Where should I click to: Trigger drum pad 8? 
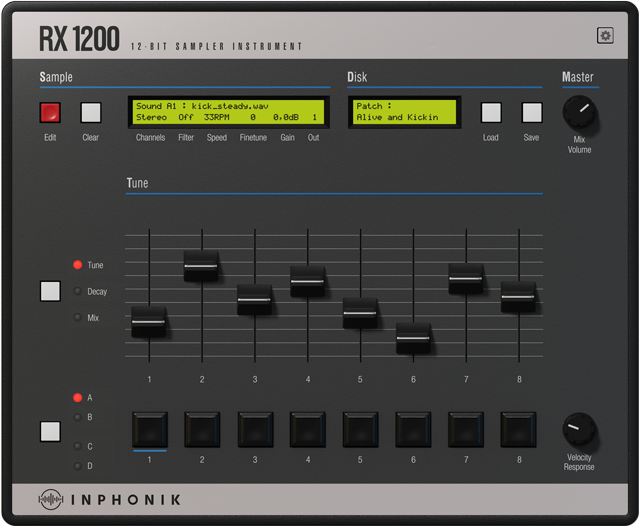(518, 429)
